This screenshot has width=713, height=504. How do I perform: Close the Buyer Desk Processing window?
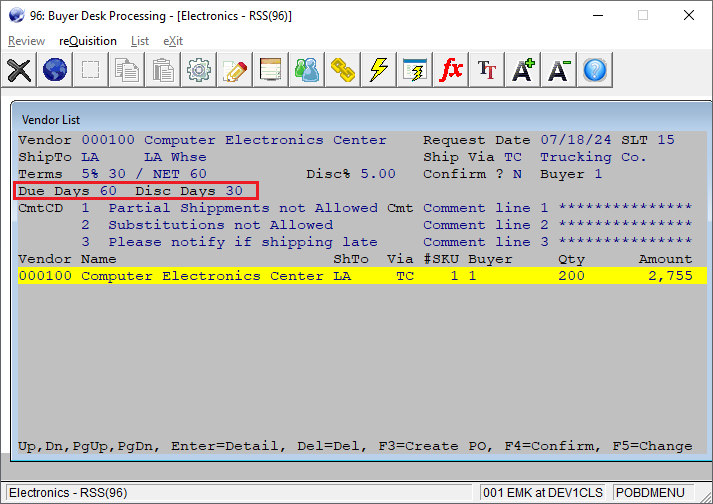tap(688, 15)
